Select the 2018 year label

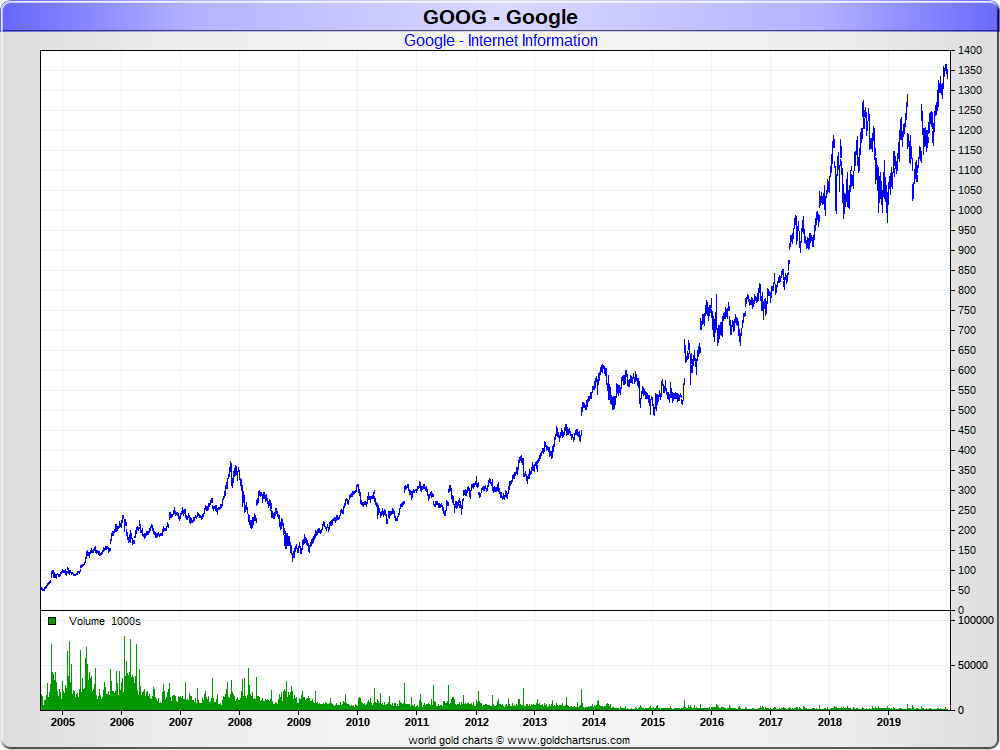(x=830, y=722)
